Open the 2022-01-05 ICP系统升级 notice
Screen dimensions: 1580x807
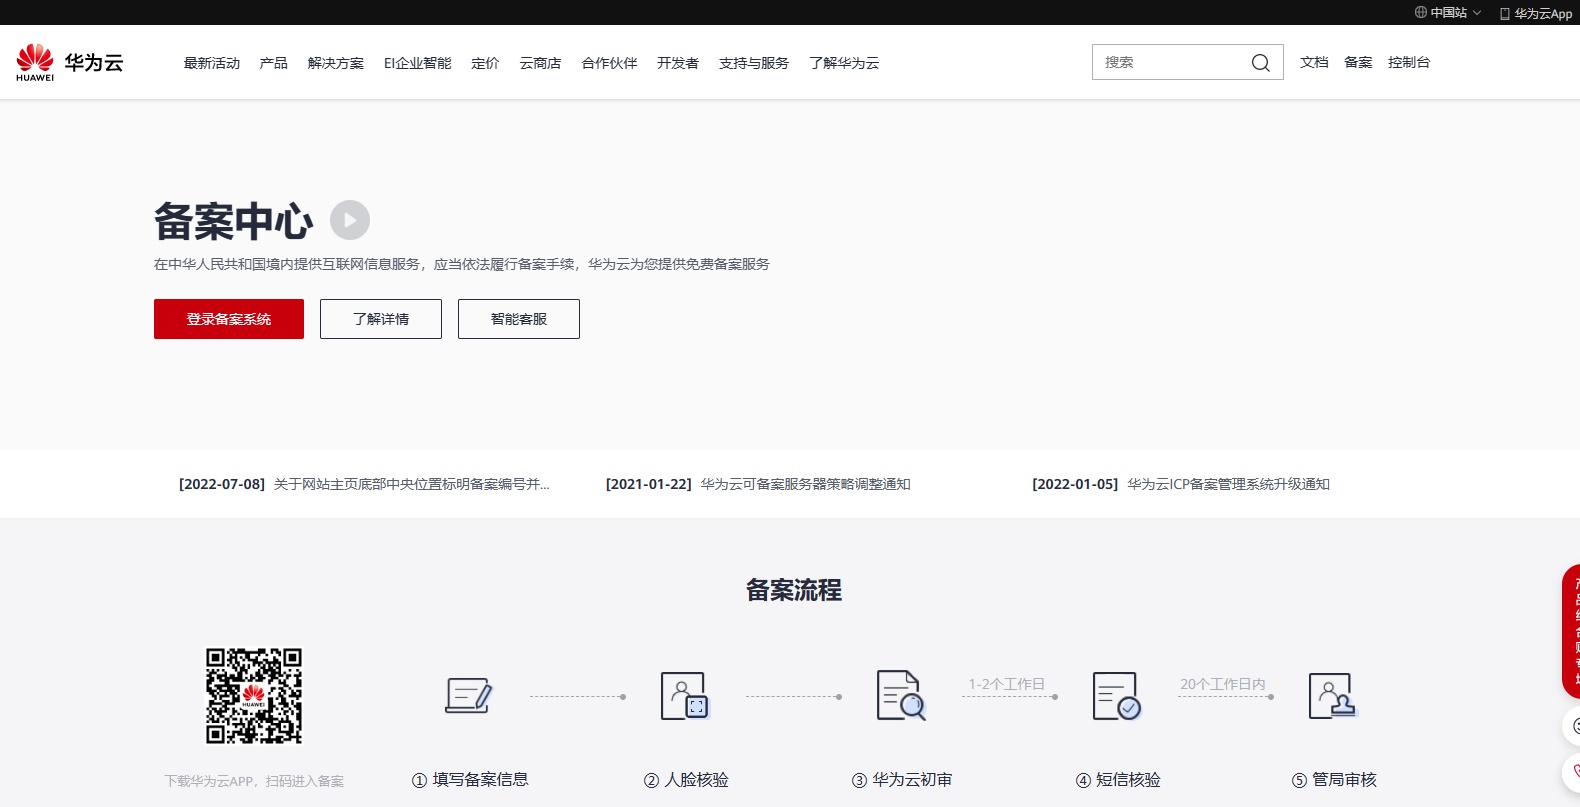pyautogui.click(x=1181, y=484)
